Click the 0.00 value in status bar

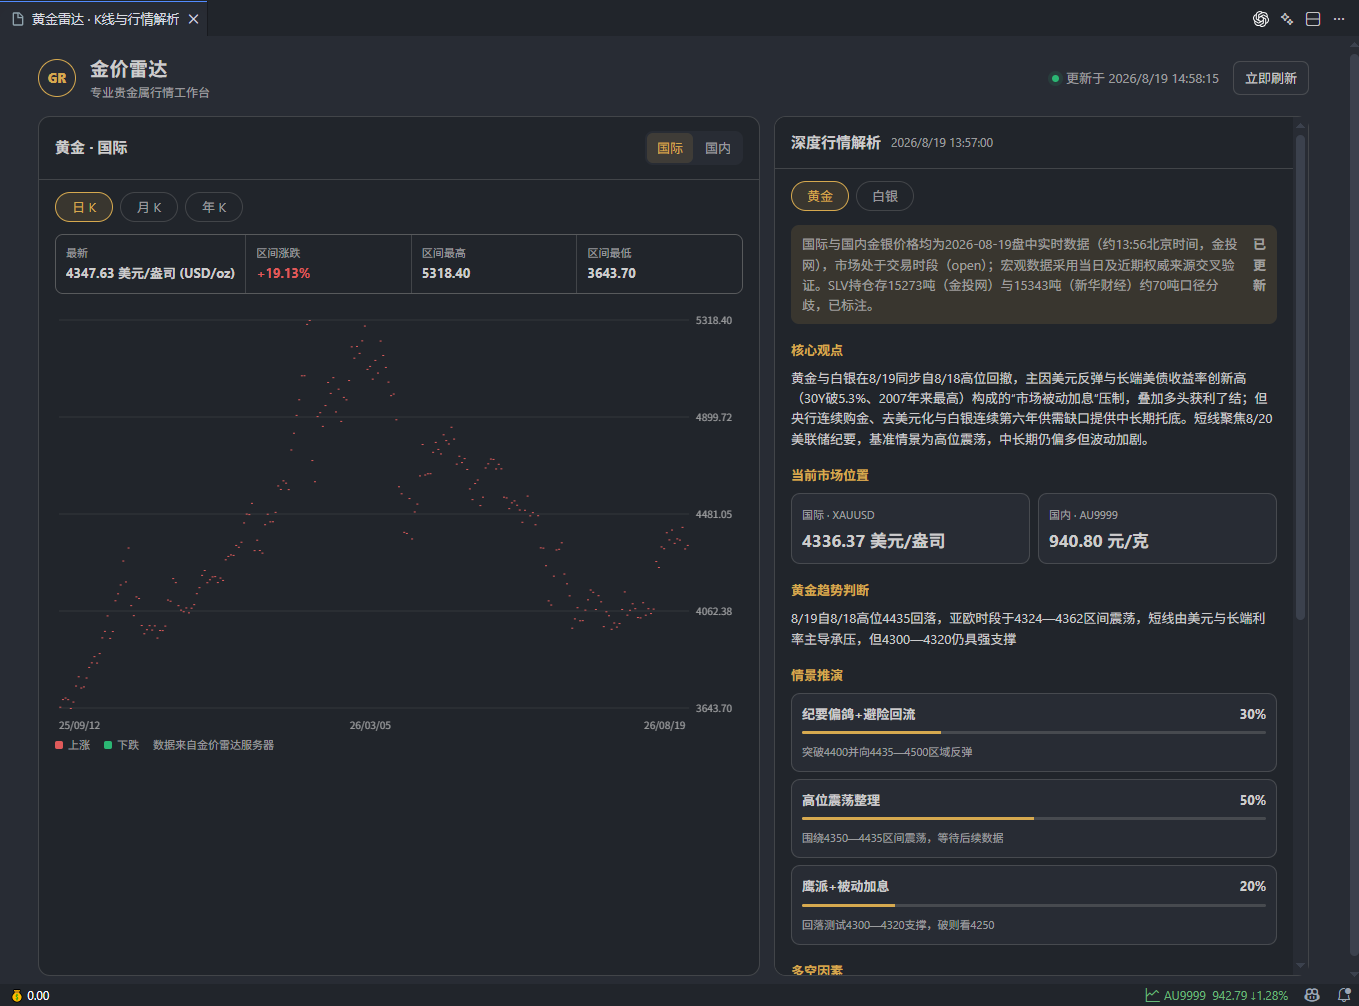[38, 995]
